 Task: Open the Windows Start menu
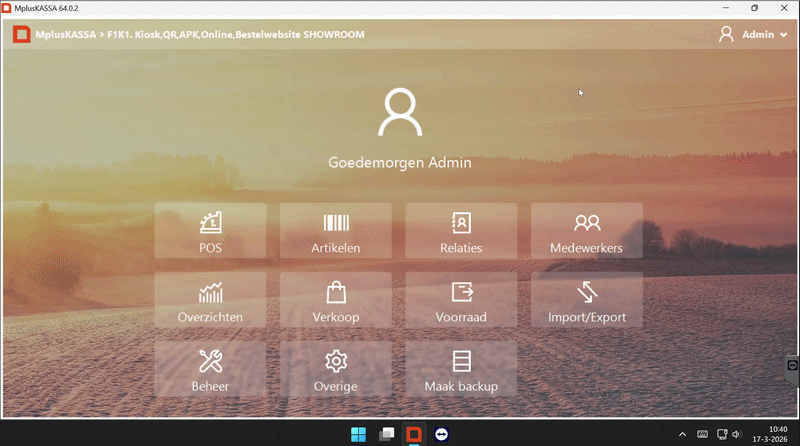[358, 434]
